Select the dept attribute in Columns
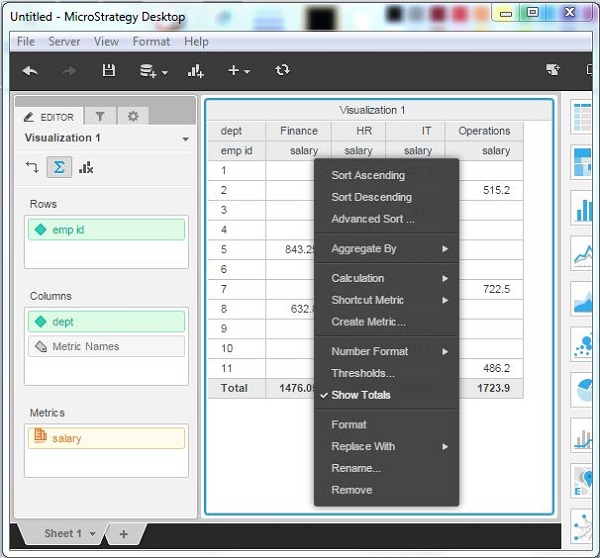This screenshot has height=558, width=600. coord(106,321)
